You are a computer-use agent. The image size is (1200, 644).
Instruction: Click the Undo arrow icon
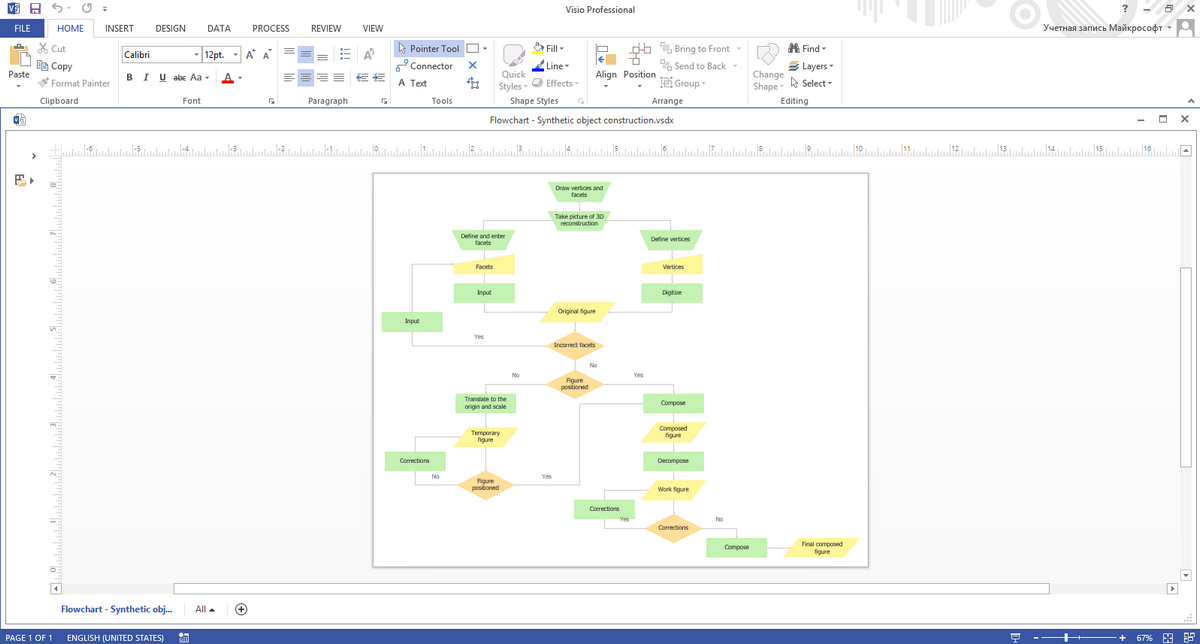(x=58, y=9)
